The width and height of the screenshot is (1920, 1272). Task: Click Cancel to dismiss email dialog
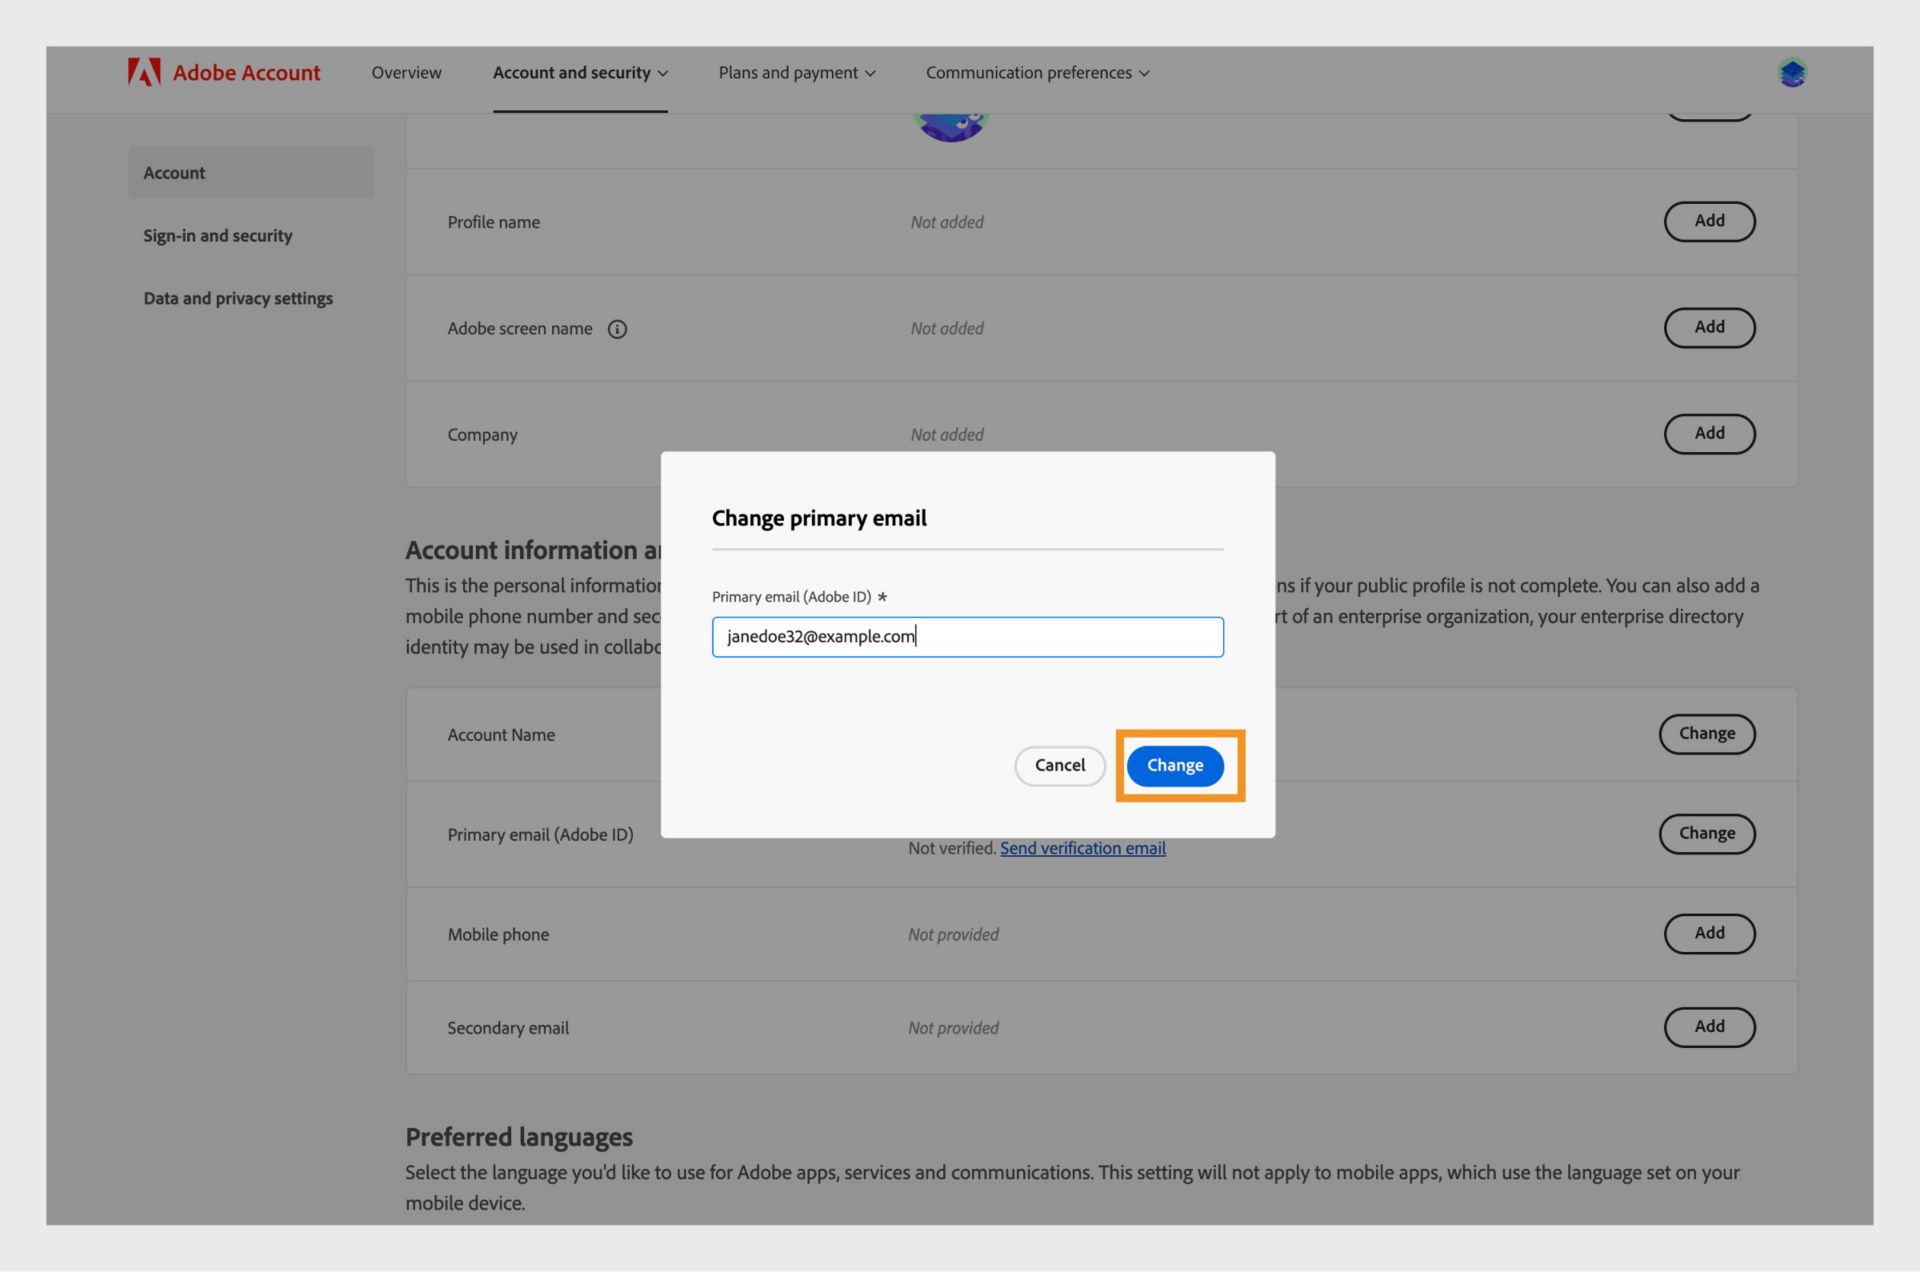tap(1060, 765)
